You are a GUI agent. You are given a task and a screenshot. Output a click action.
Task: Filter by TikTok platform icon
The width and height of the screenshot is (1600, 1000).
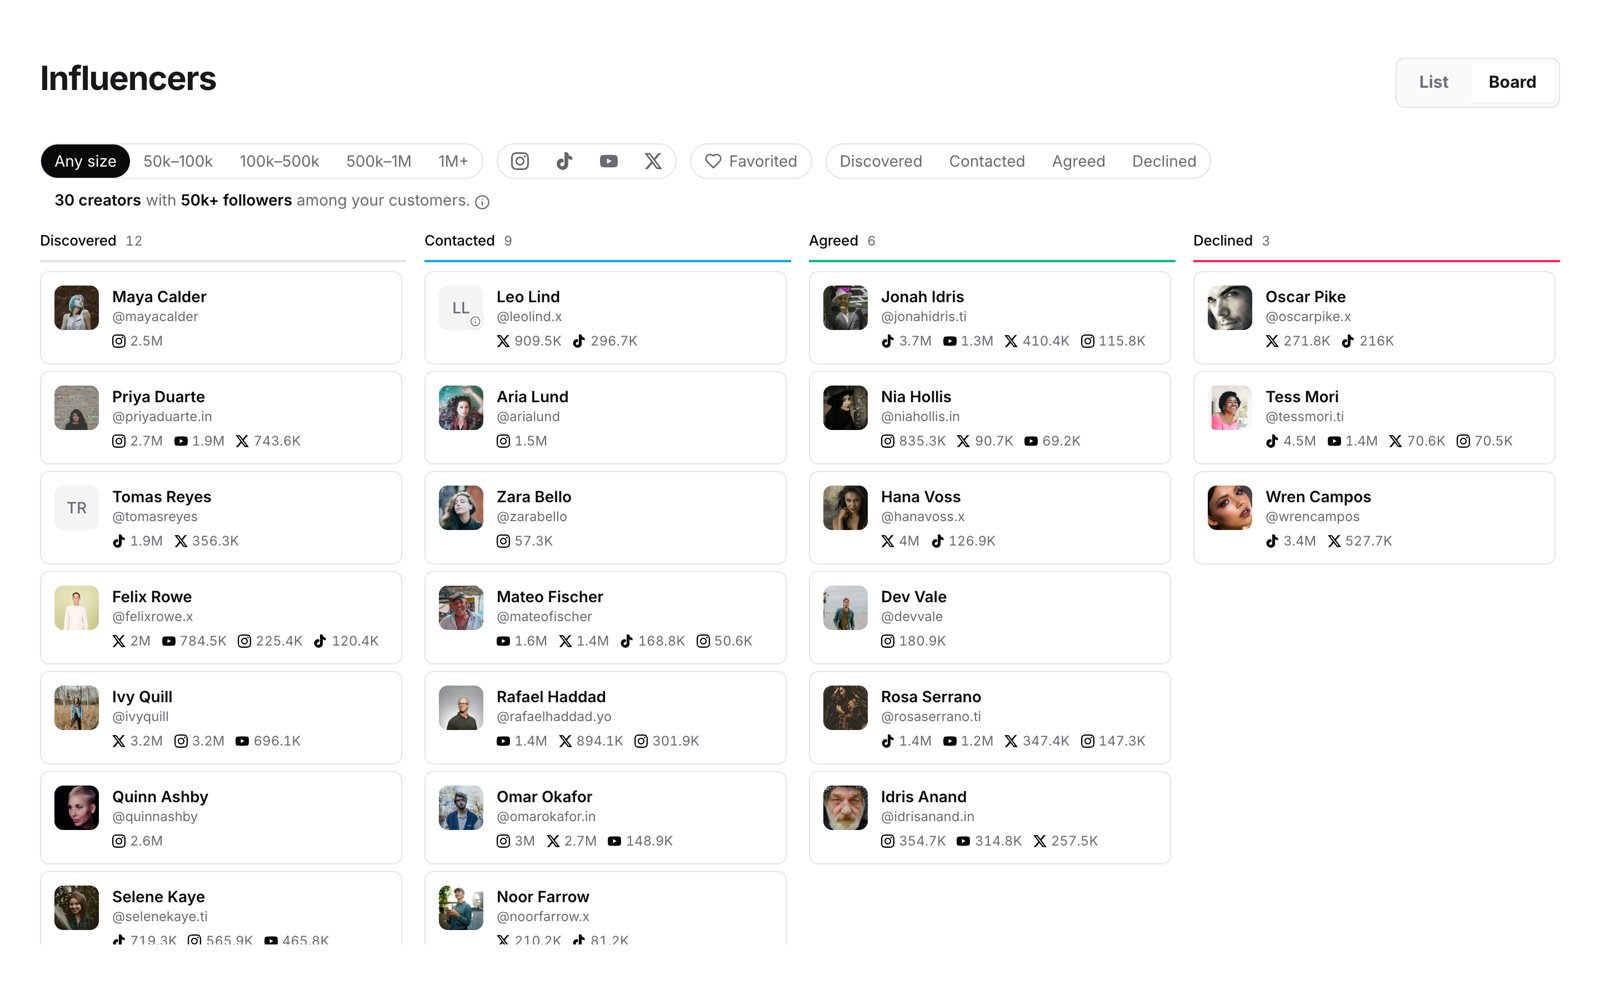point(564,161)
